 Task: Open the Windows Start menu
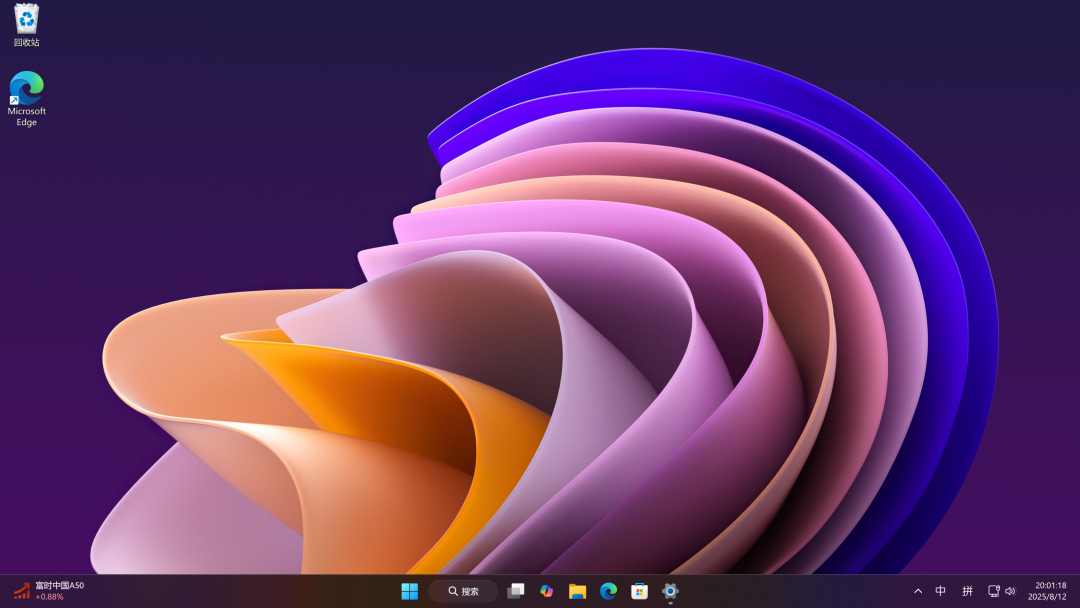tap(409, 591)
